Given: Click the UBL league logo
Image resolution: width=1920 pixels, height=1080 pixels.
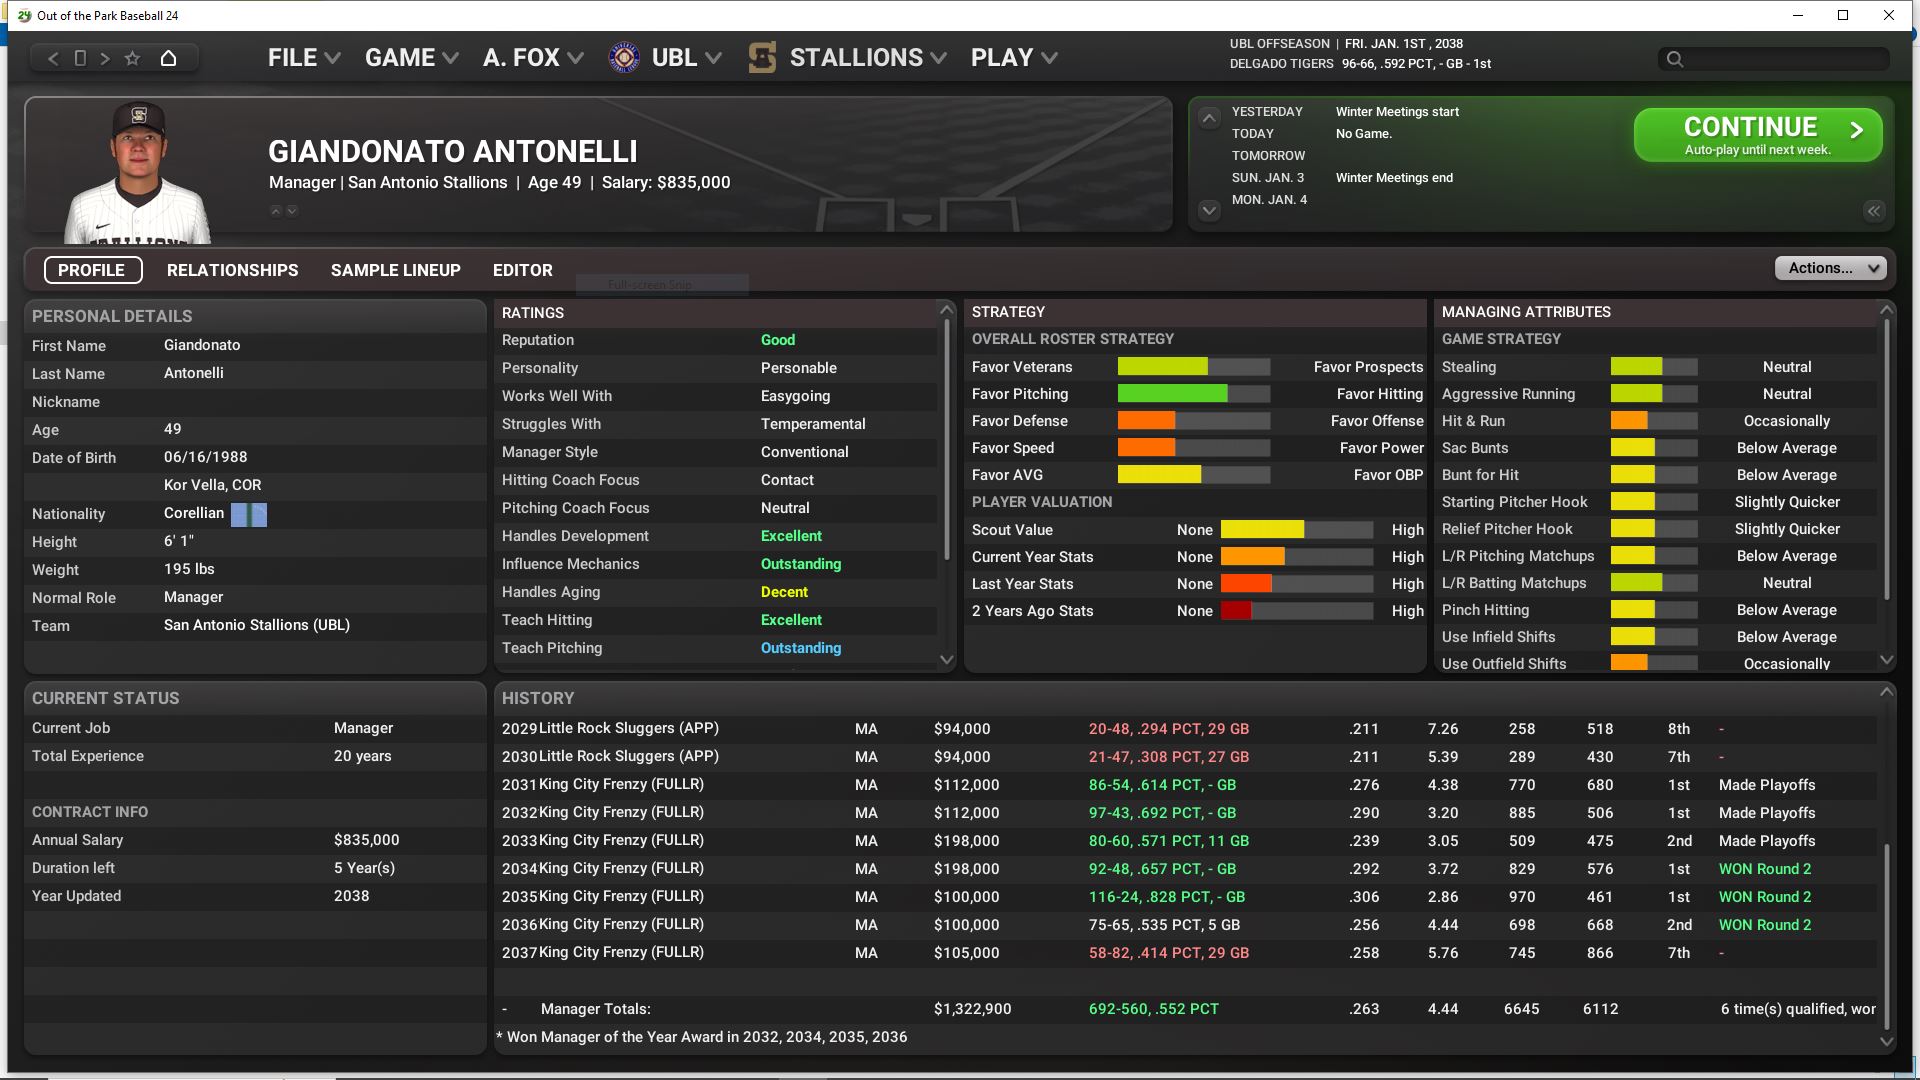Looking at the screenshot, I should [624, 58].
